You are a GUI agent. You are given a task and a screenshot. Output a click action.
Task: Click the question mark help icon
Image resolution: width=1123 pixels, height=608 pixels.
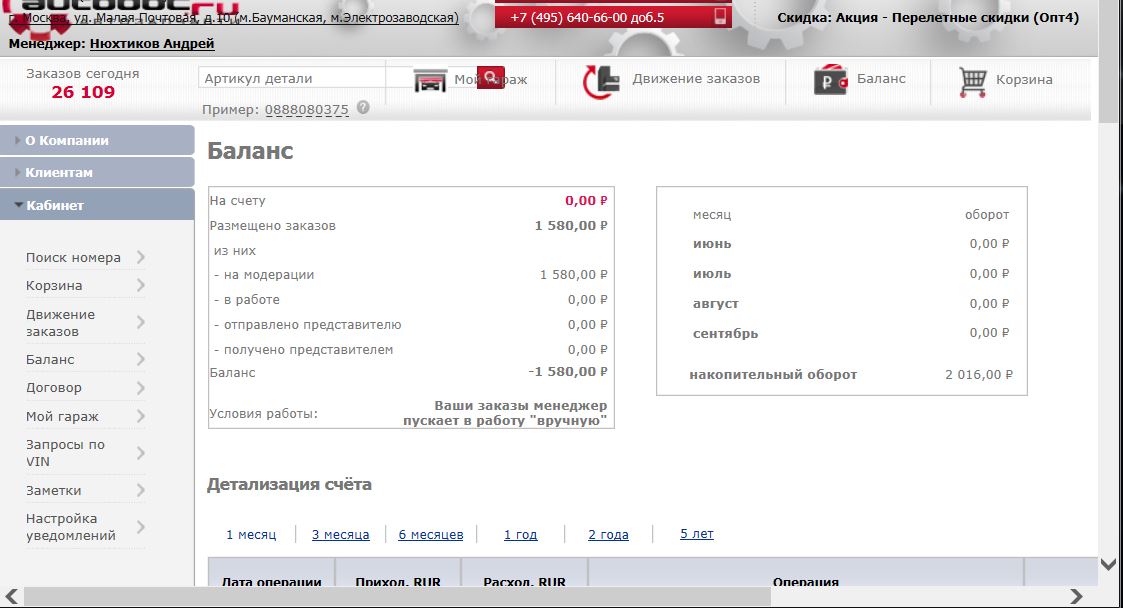pyautogui.click(x=363, y=108)
